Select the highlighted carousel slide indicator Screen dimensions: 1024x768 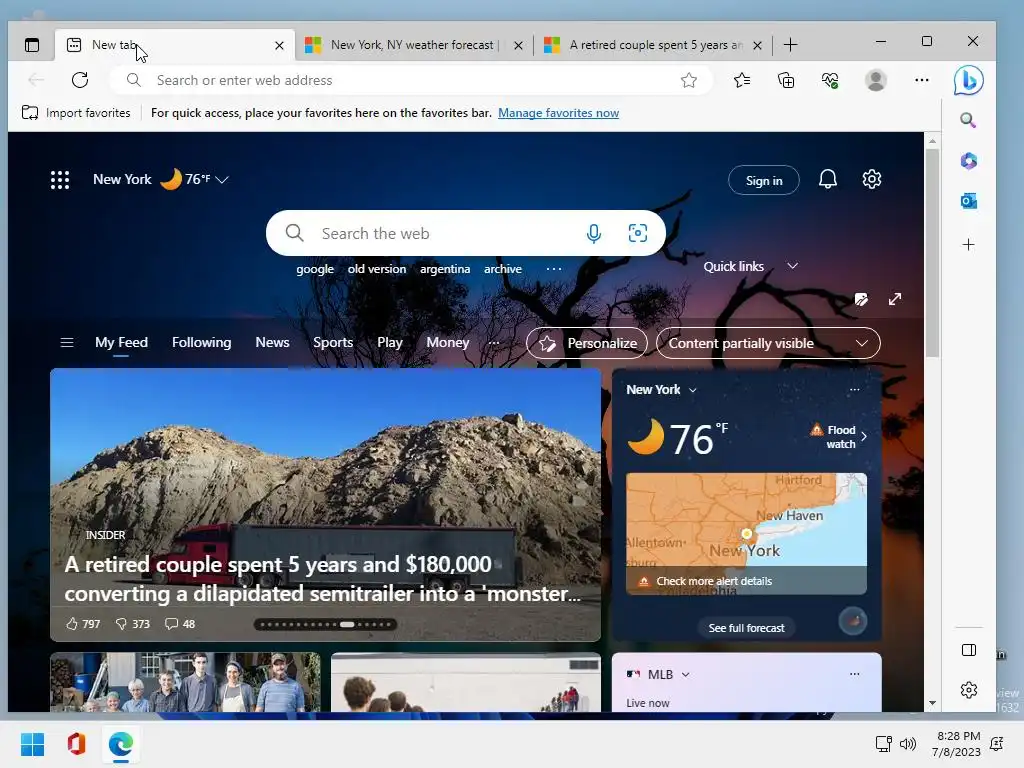tap(347, 624)
